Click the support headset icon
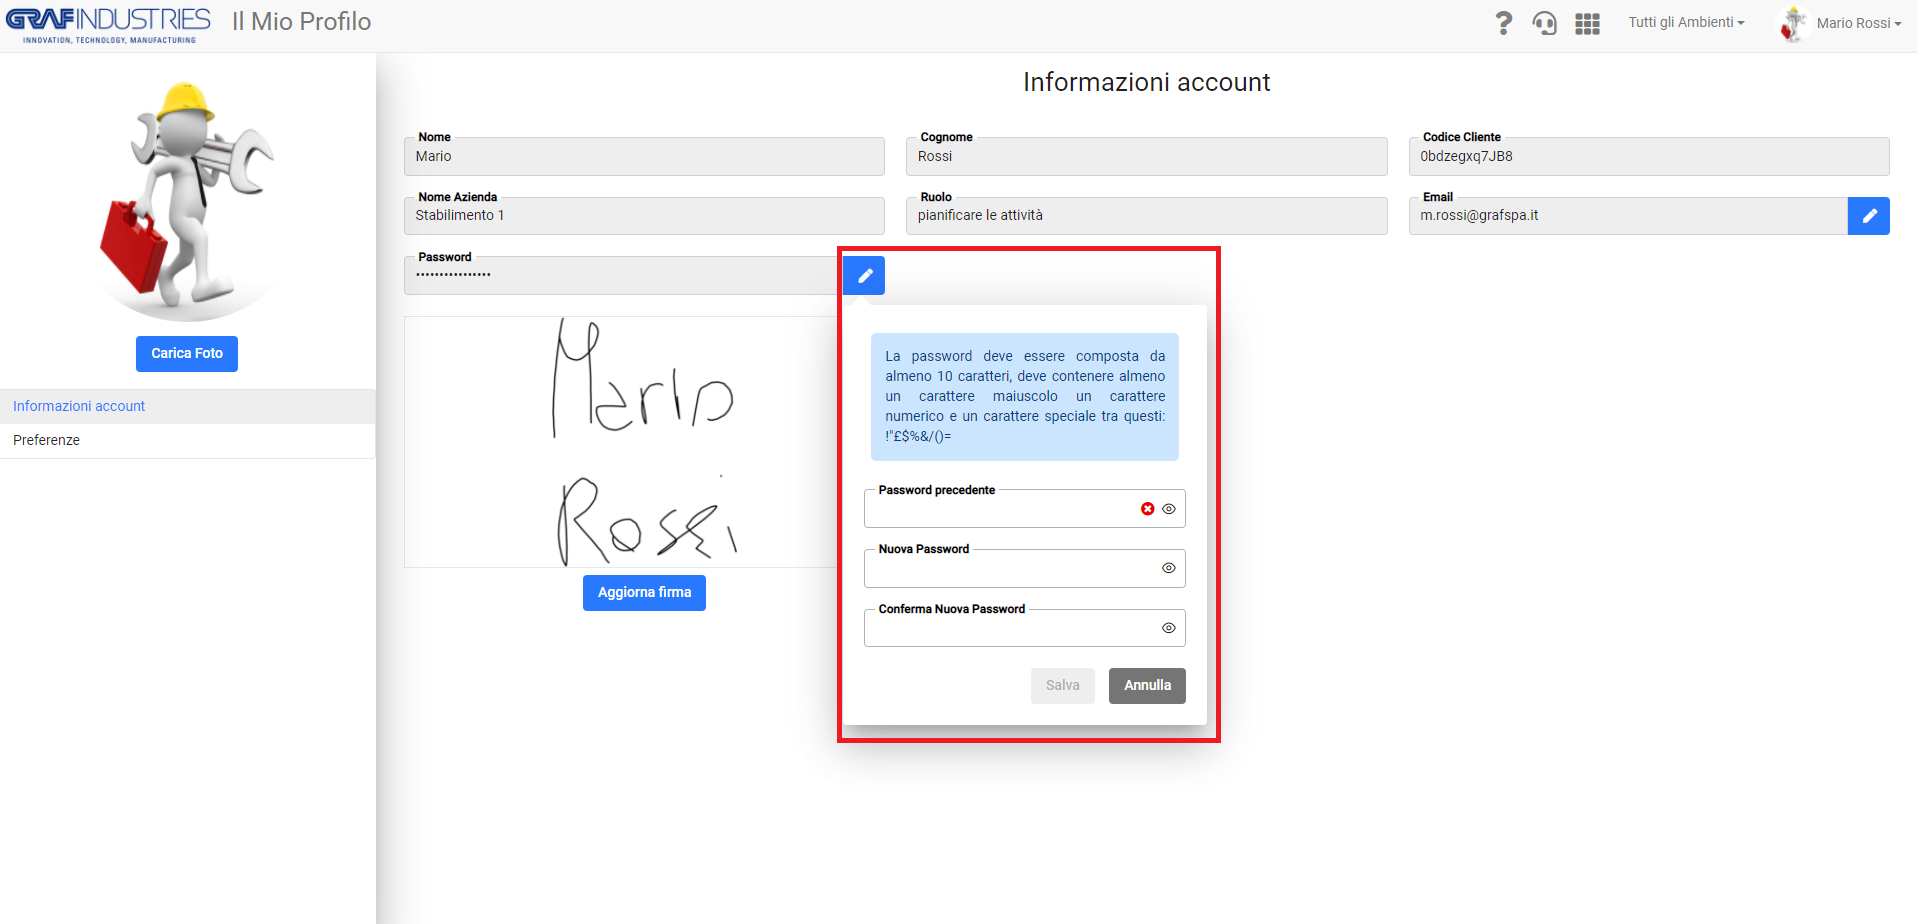Image resolution: width=1917 pixels, height=924 pixels. (1545, 23)
